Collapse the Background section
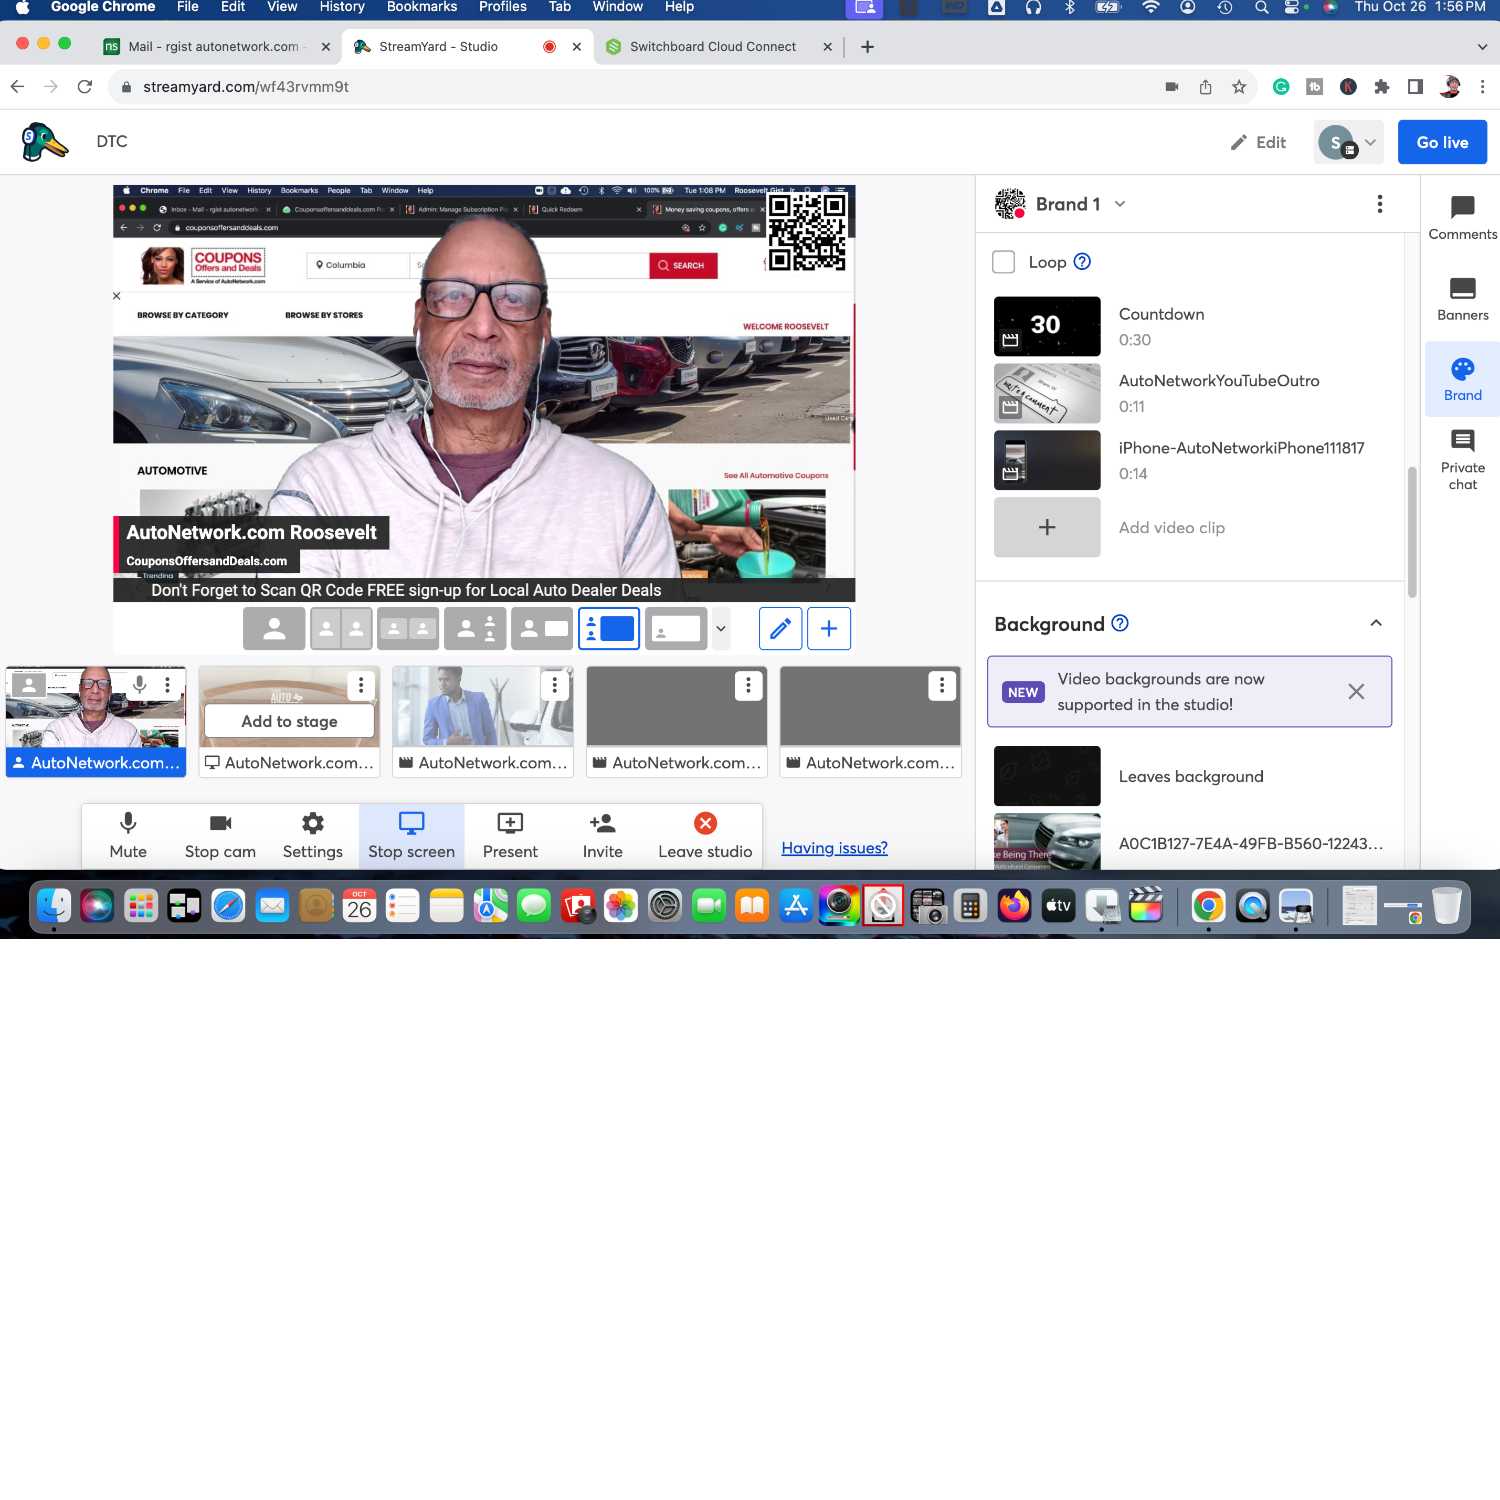The height and width of the screenshot is (1500, 1500). [1376, 623]
